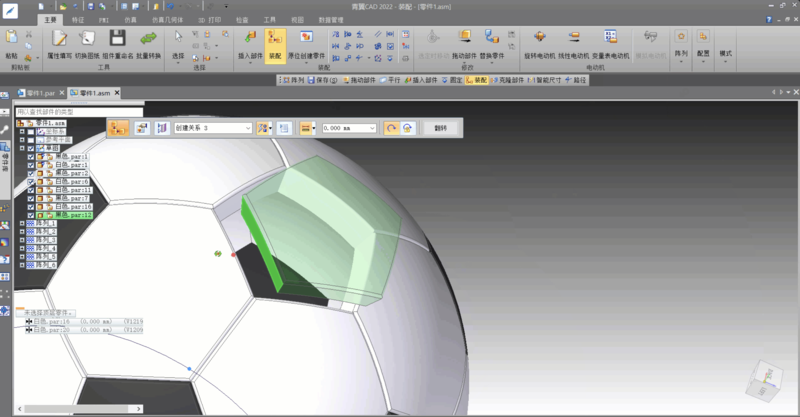This screenshot has width=800, height=417.
Task: Open the 零件1.par document tab
Action: [x=40, y=92]
